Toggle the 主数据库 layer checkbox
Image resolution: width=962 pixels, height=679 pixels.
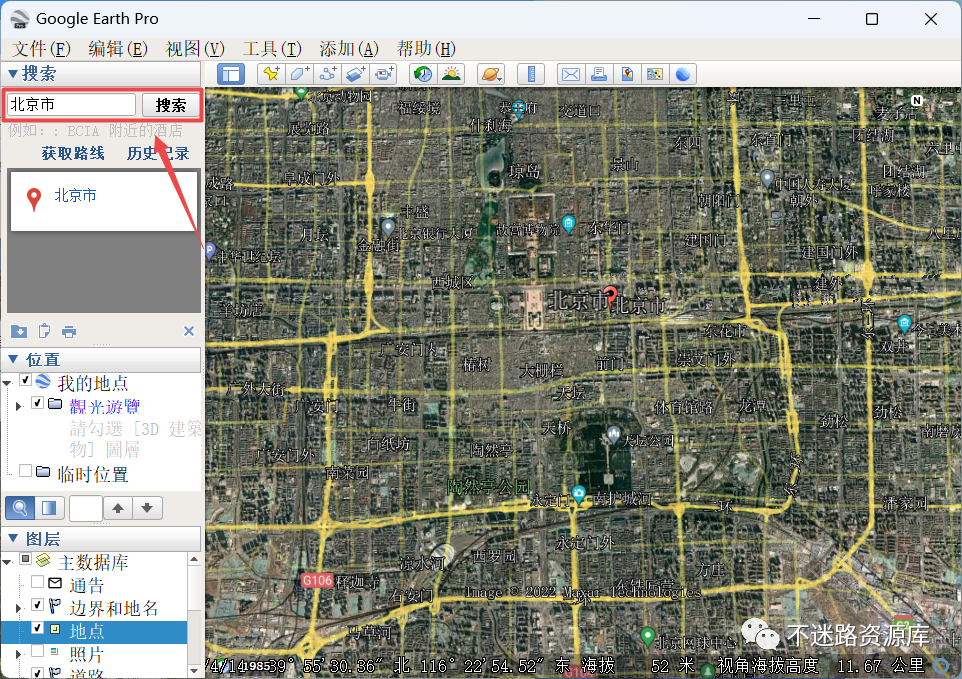coord(26,559)
